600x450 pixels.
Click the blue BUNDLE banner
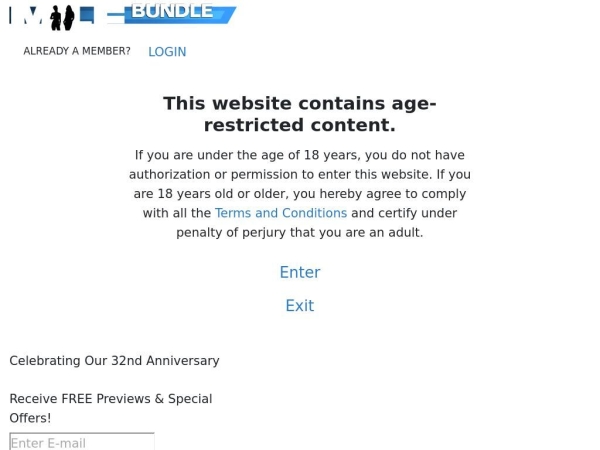(x=180, y=13)
